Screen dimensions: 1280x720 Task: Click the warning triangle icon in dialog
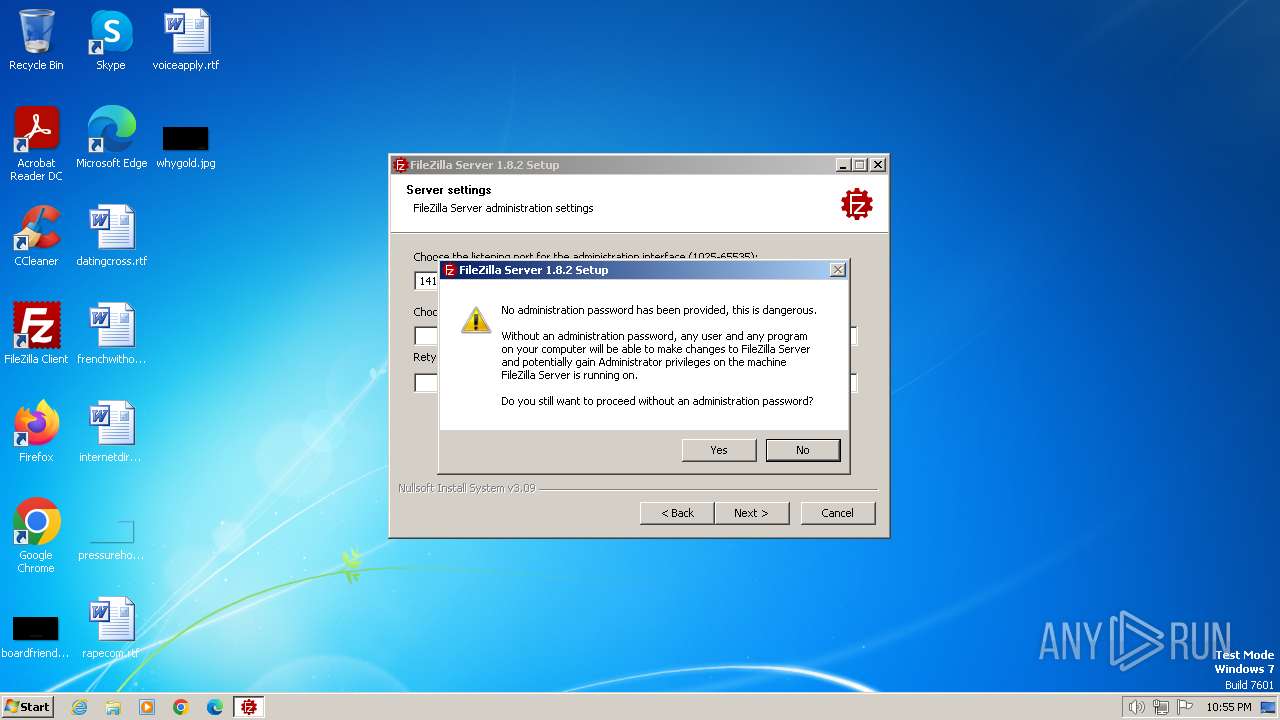click(476, 319)
